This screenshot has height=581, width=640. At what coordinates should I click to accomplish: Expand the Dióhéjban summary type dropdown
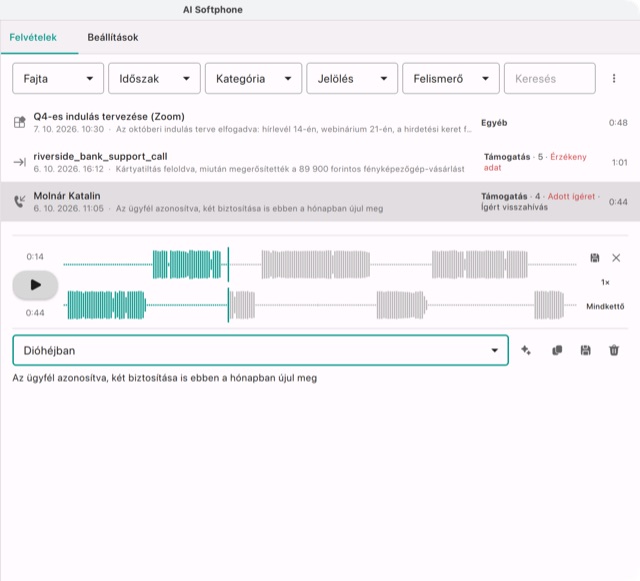pos(260,350)
